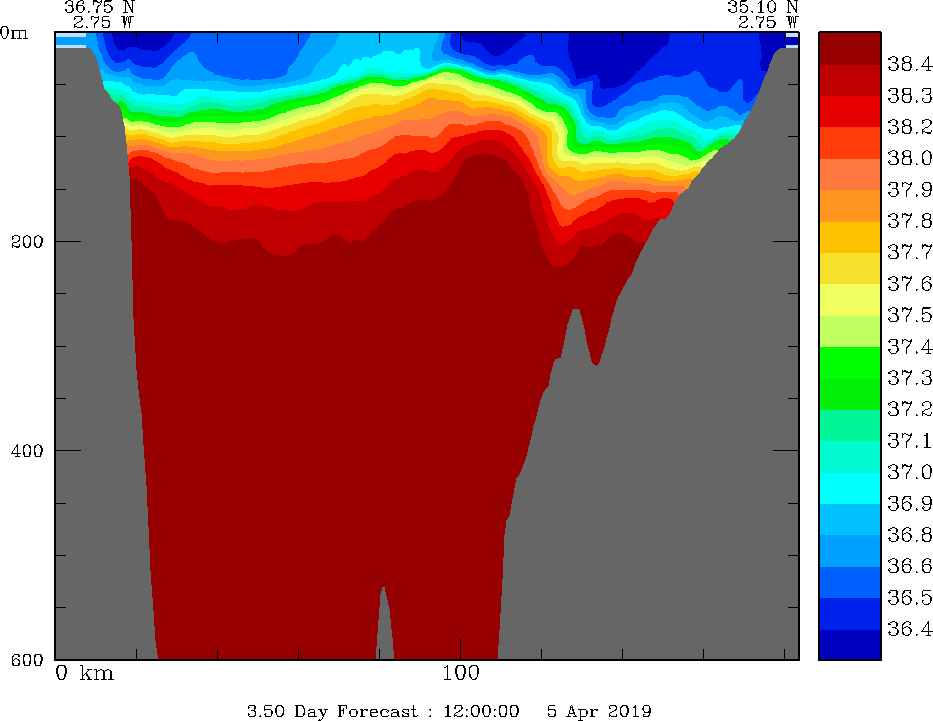Click the 100 x-axis distance label

pos(461,673)
